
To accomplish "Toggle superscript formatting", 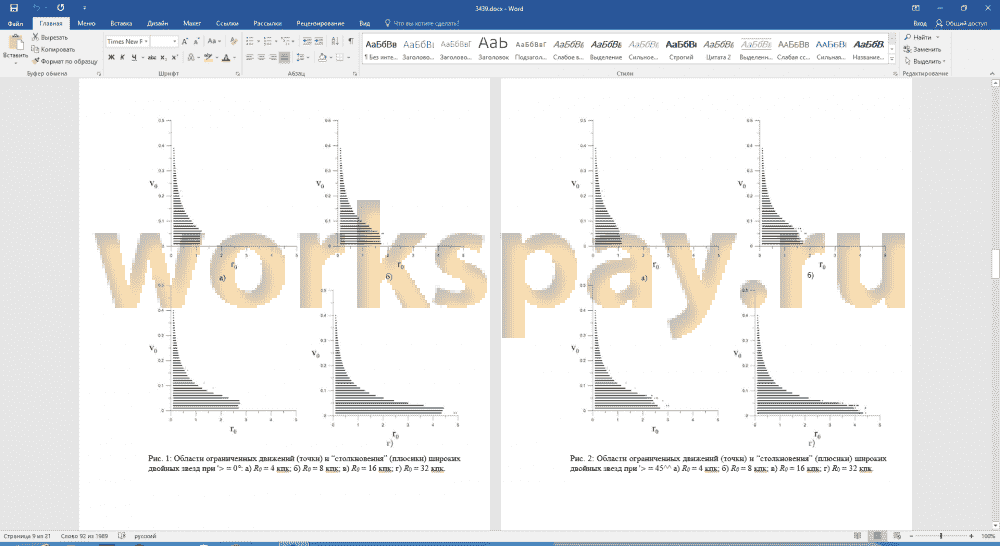I will (175, 57).
